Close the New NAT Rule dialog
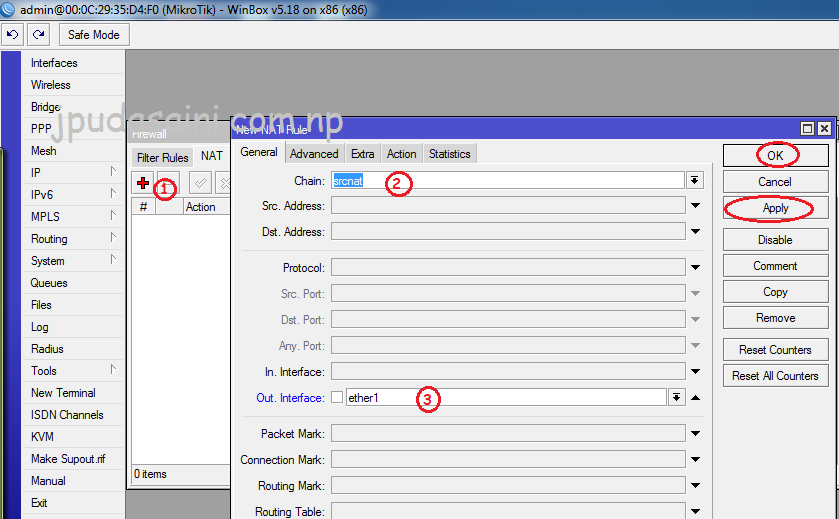 pos(825,128)
